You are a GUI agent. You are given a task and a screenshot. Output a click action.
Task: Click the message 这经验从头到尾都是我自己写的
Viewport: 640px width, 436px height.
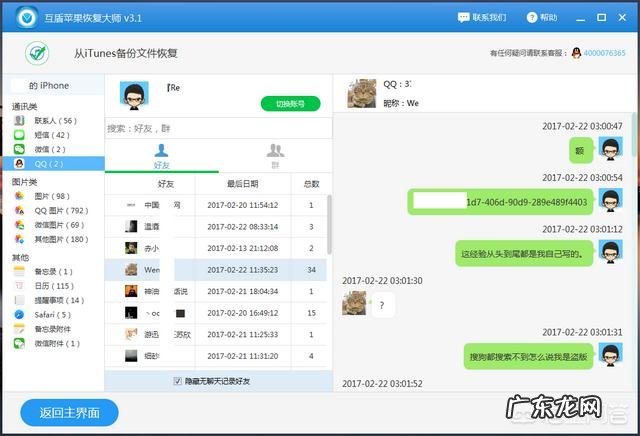pyautogui.click(x=524, y=254)
